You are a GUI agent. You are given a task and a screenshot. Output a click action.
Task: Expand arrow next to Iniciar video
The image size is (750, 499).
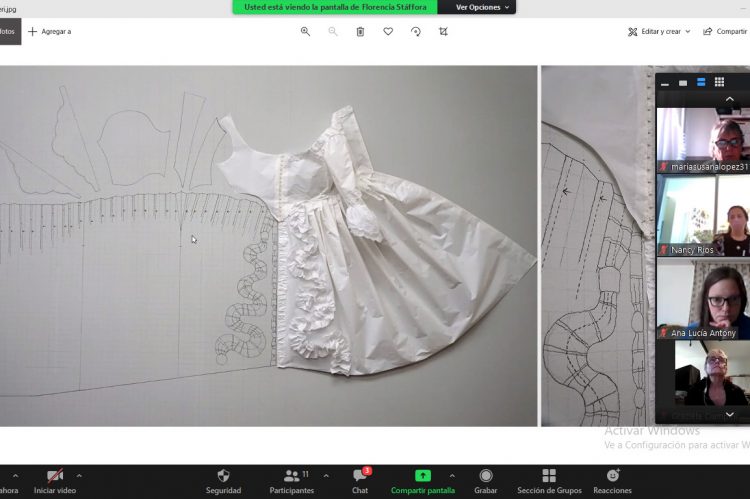[79, 475]
